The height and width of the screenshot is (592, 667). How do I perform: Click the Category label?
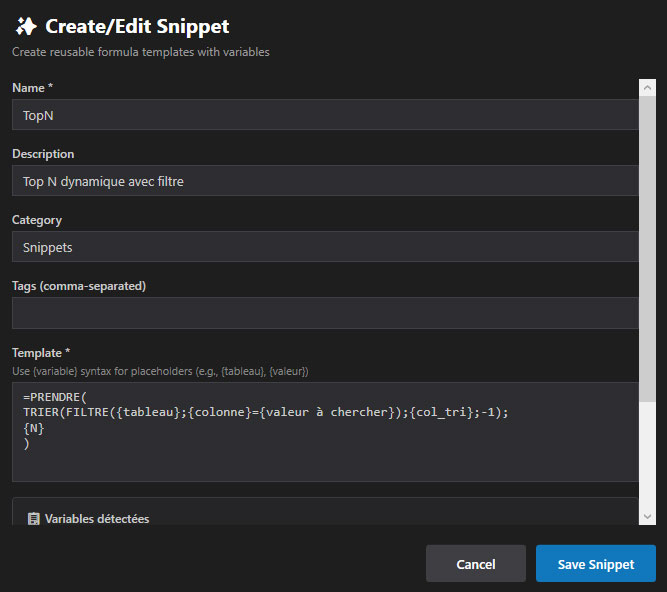(x=37, y=220)
